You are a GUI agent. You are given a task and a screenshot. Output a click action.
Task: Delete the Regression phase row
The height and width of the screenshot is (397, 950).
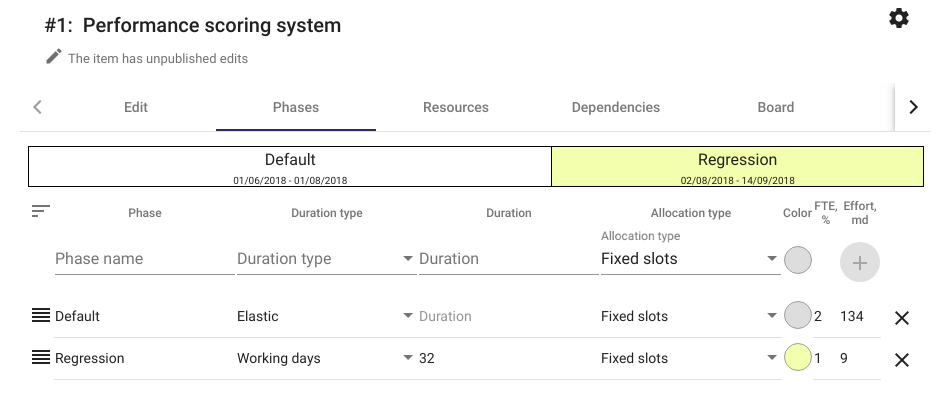(x=902, y=360)
